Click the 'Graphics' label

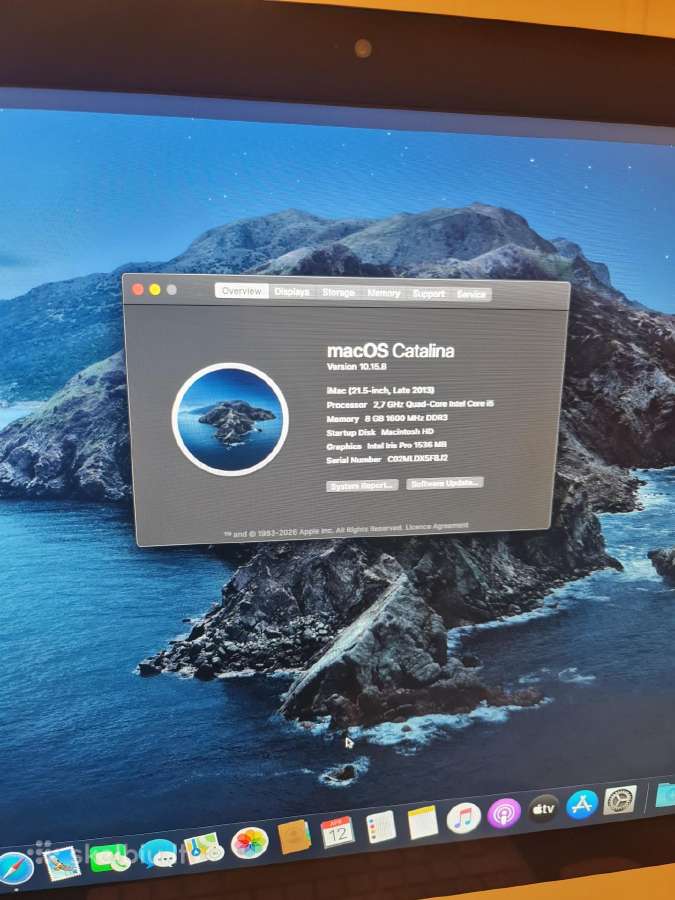pyautogui.click(x=344, y=446)
